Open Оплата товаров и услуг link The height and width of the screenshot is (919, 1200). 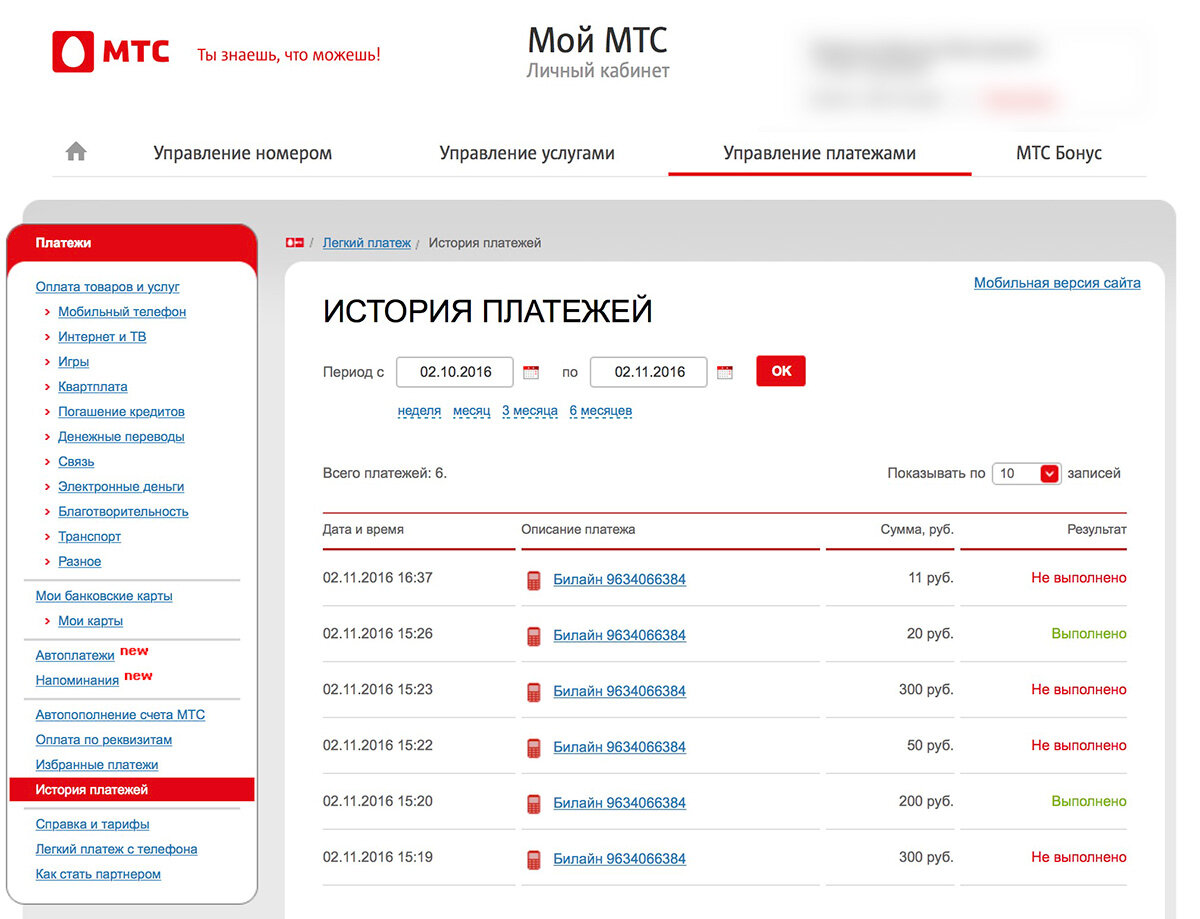(108, 287)
